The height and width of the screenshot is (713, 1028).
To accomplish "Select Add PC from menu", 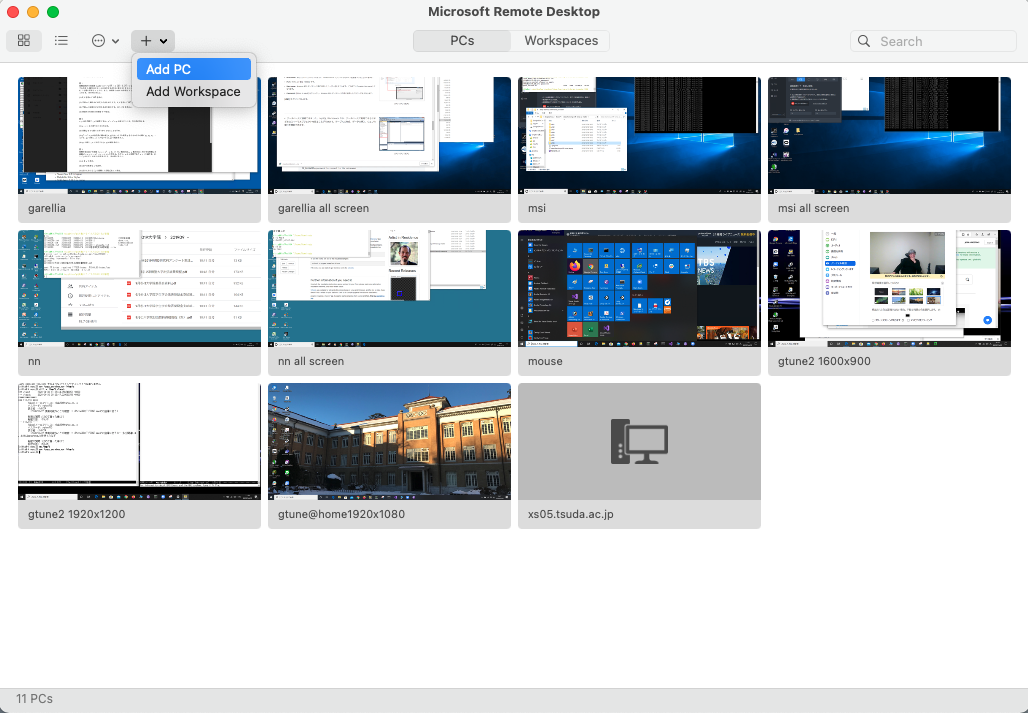I will (193, 69).
